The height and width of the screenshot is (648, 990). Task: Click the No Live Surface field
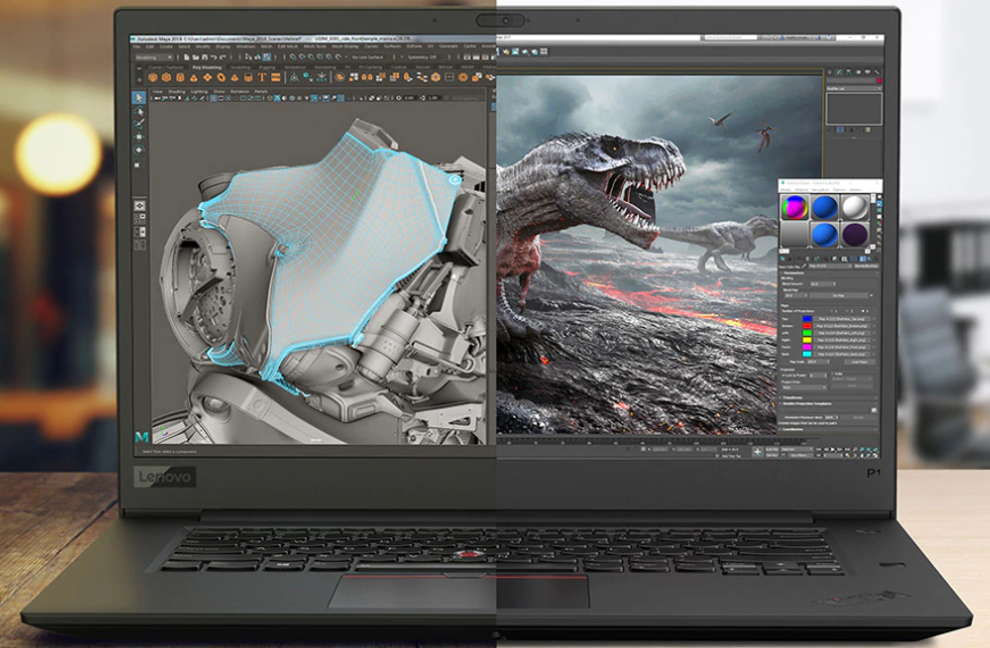coord(367,57)
